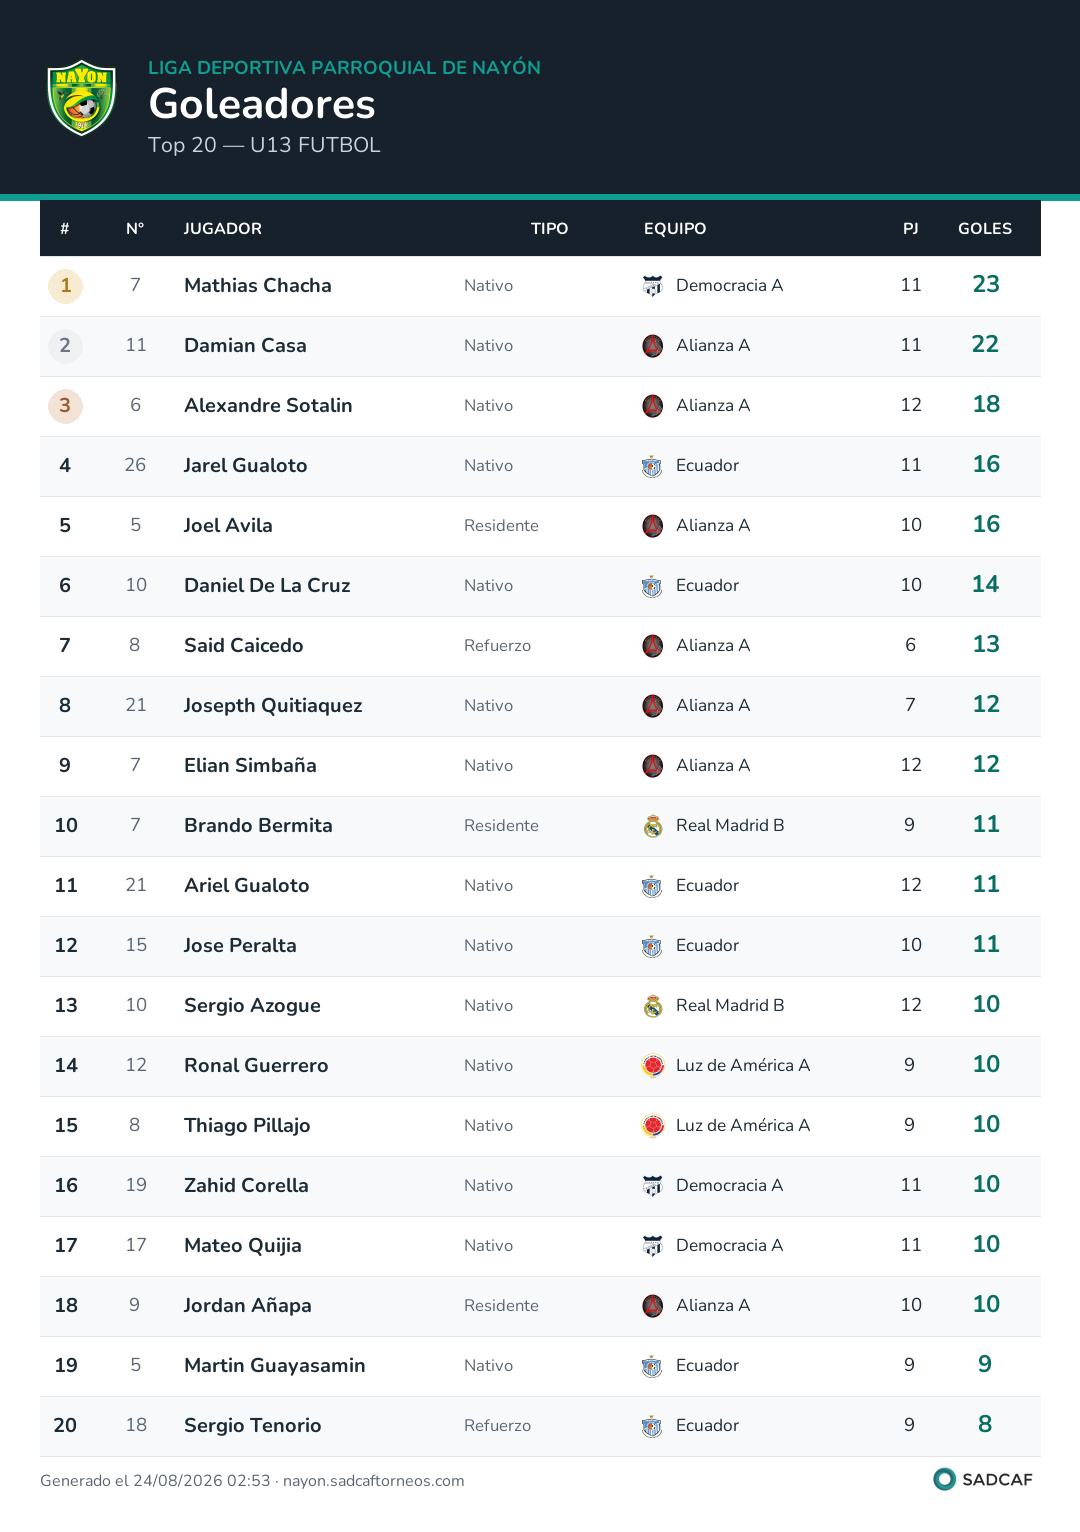Viewport: 1080px width, 1532px height.
Task: Click Democracia A crest in Zahid Corella row
Action: 653,1186
